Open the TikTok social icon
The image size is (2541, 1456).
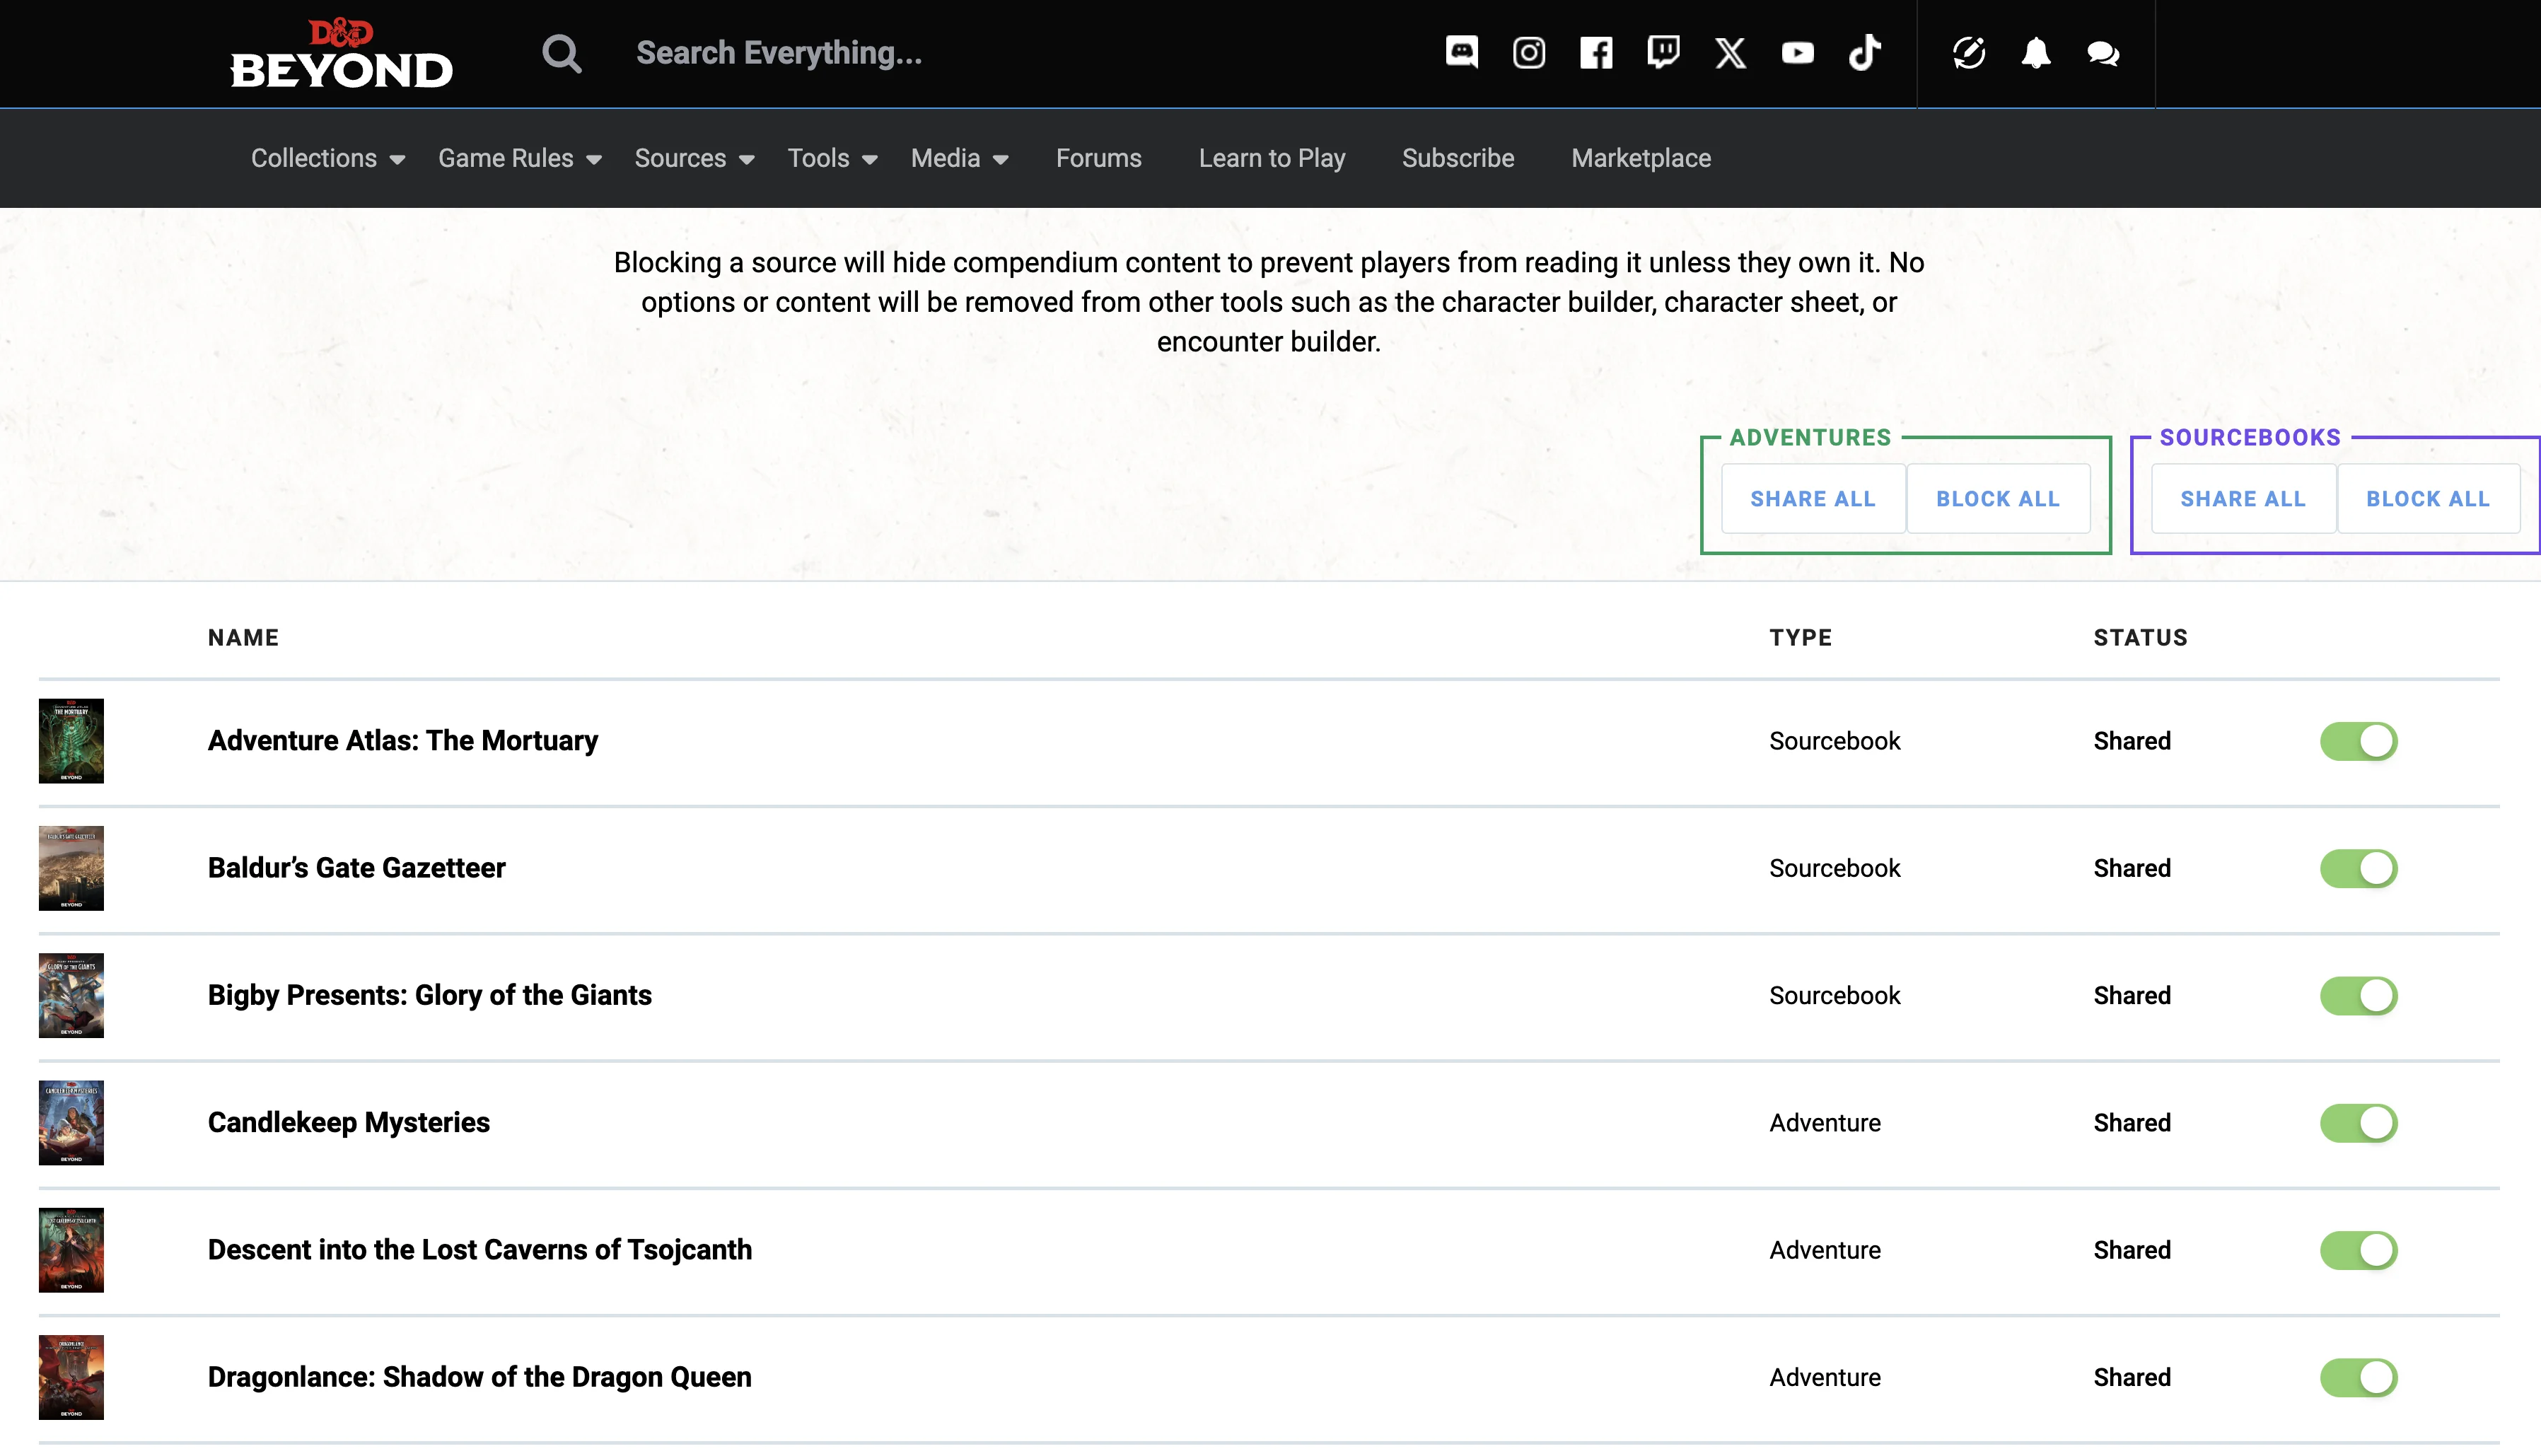click(x=1864, y=52)
